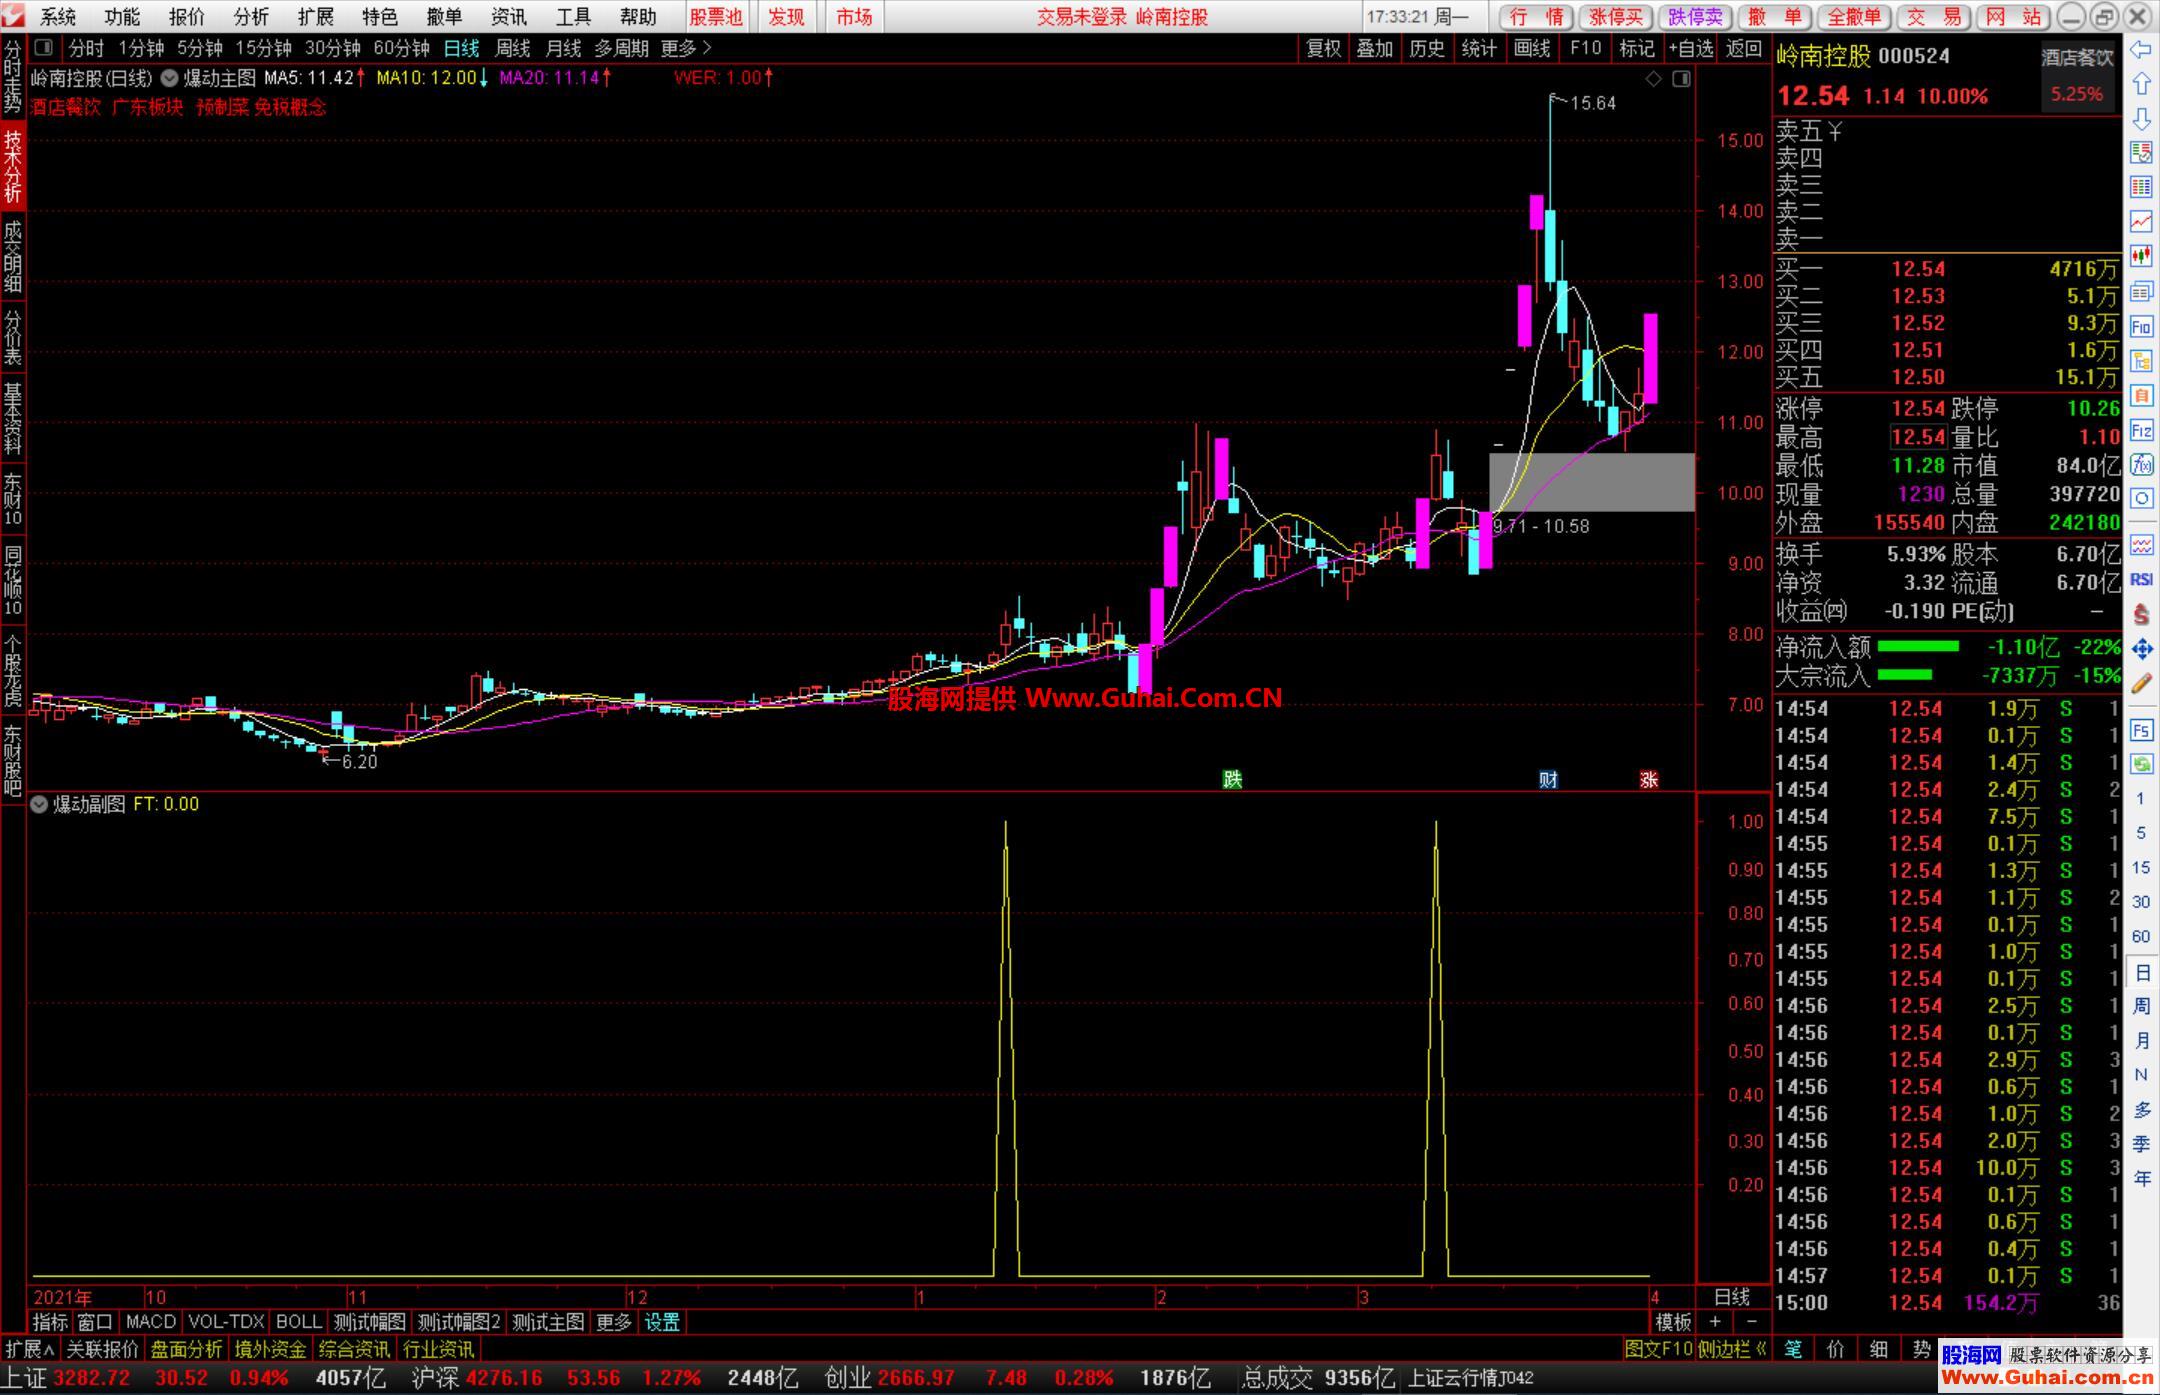Click the green refresh icon in right toolbar

(x=2141, y=764)
